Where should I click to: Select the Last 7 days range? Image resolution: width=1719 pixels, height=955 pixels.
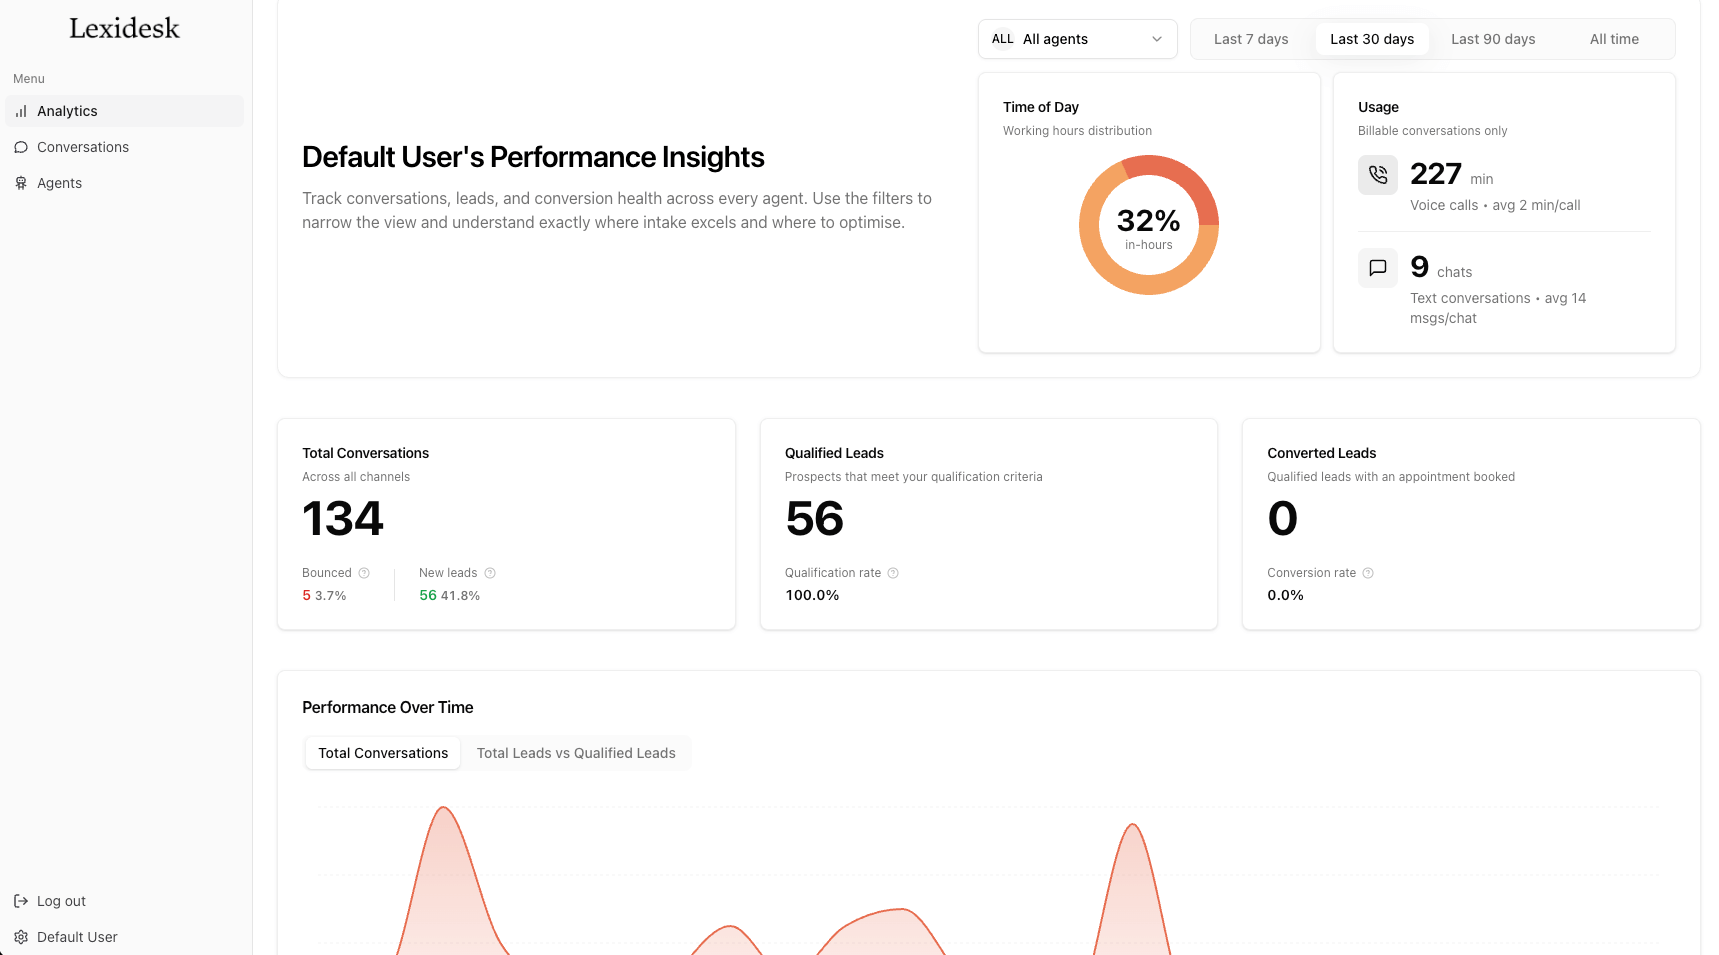pyautogui.click(x=1250, y=39)
